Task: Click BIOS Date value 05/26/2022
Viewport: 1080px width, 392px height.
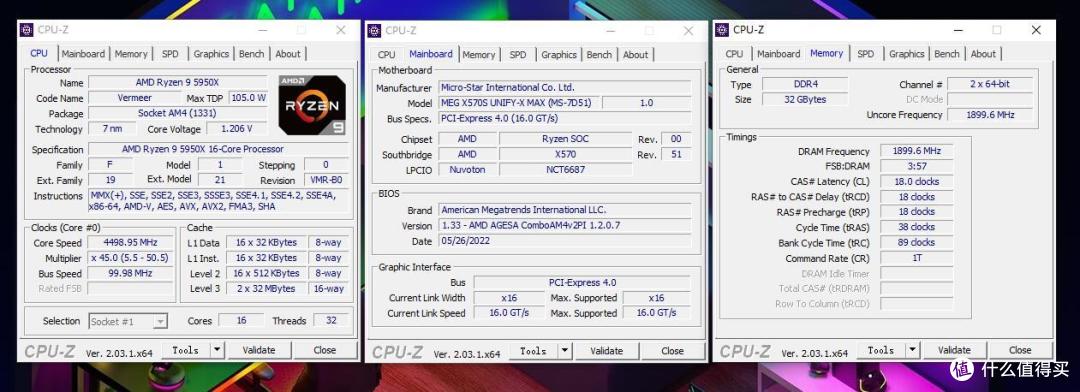Action: (x=565, y=241)
